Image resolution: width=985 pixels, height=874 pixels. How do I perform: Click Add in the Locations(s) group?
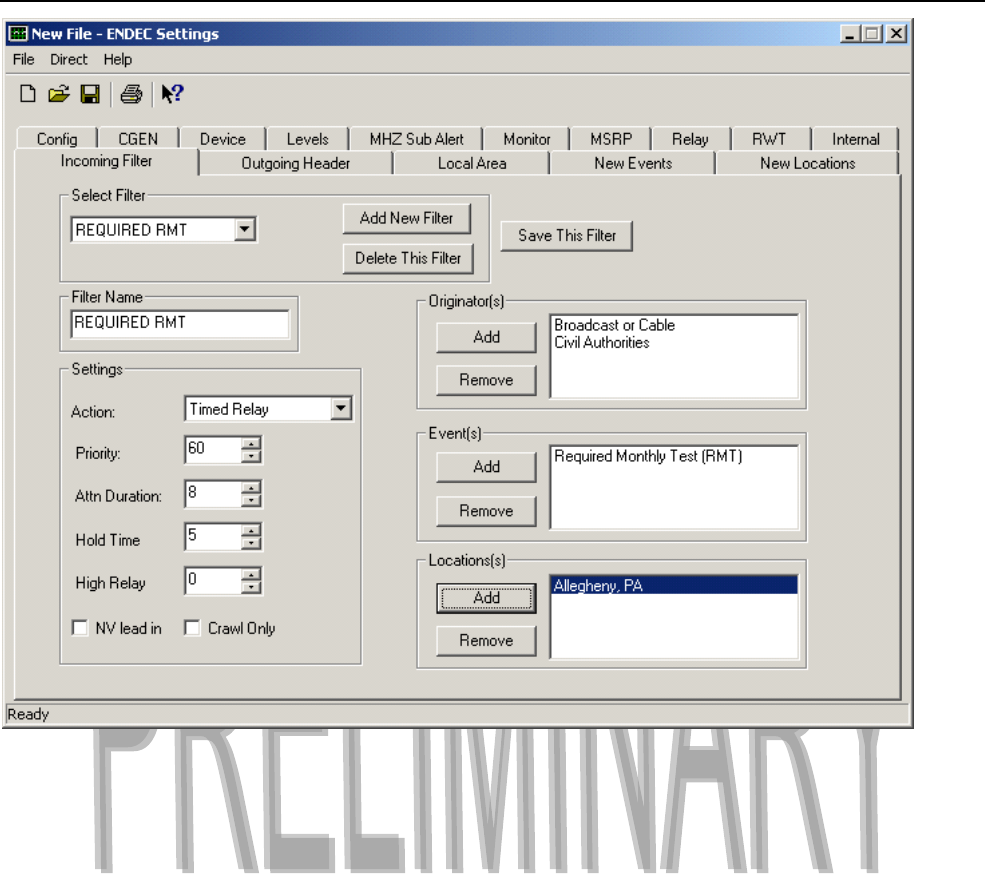click(486, 598)
